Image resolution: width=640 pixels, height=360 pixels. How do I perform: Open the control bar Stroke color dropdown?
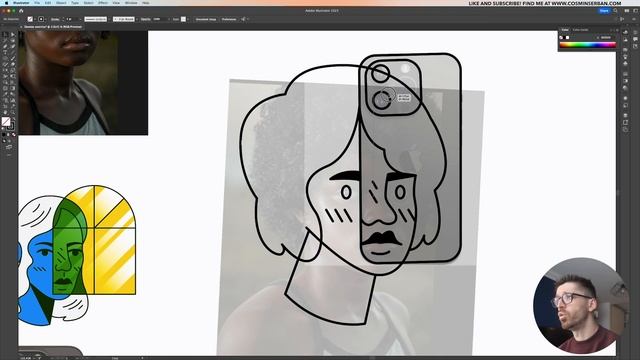coord(46,19)
